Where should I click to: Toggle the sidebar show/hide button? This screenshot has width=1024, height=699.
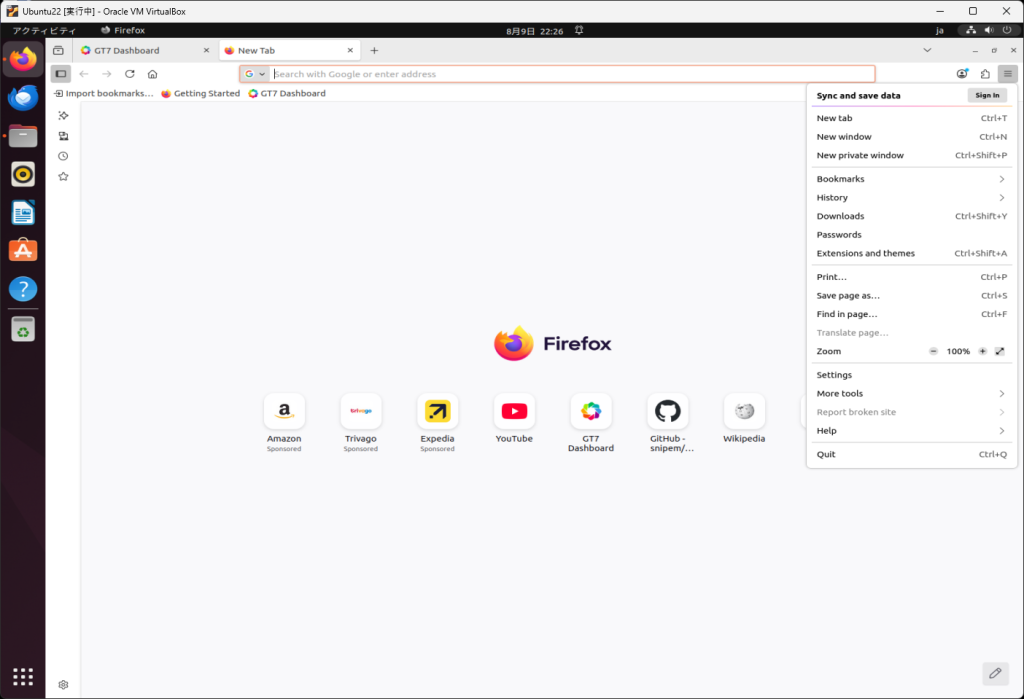(61, 74)
